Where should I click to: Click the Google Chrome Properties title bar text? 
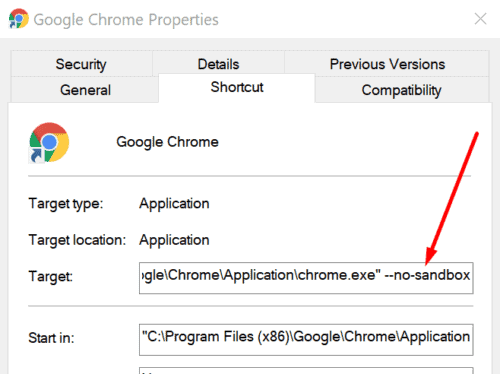(x=126, y=20)
